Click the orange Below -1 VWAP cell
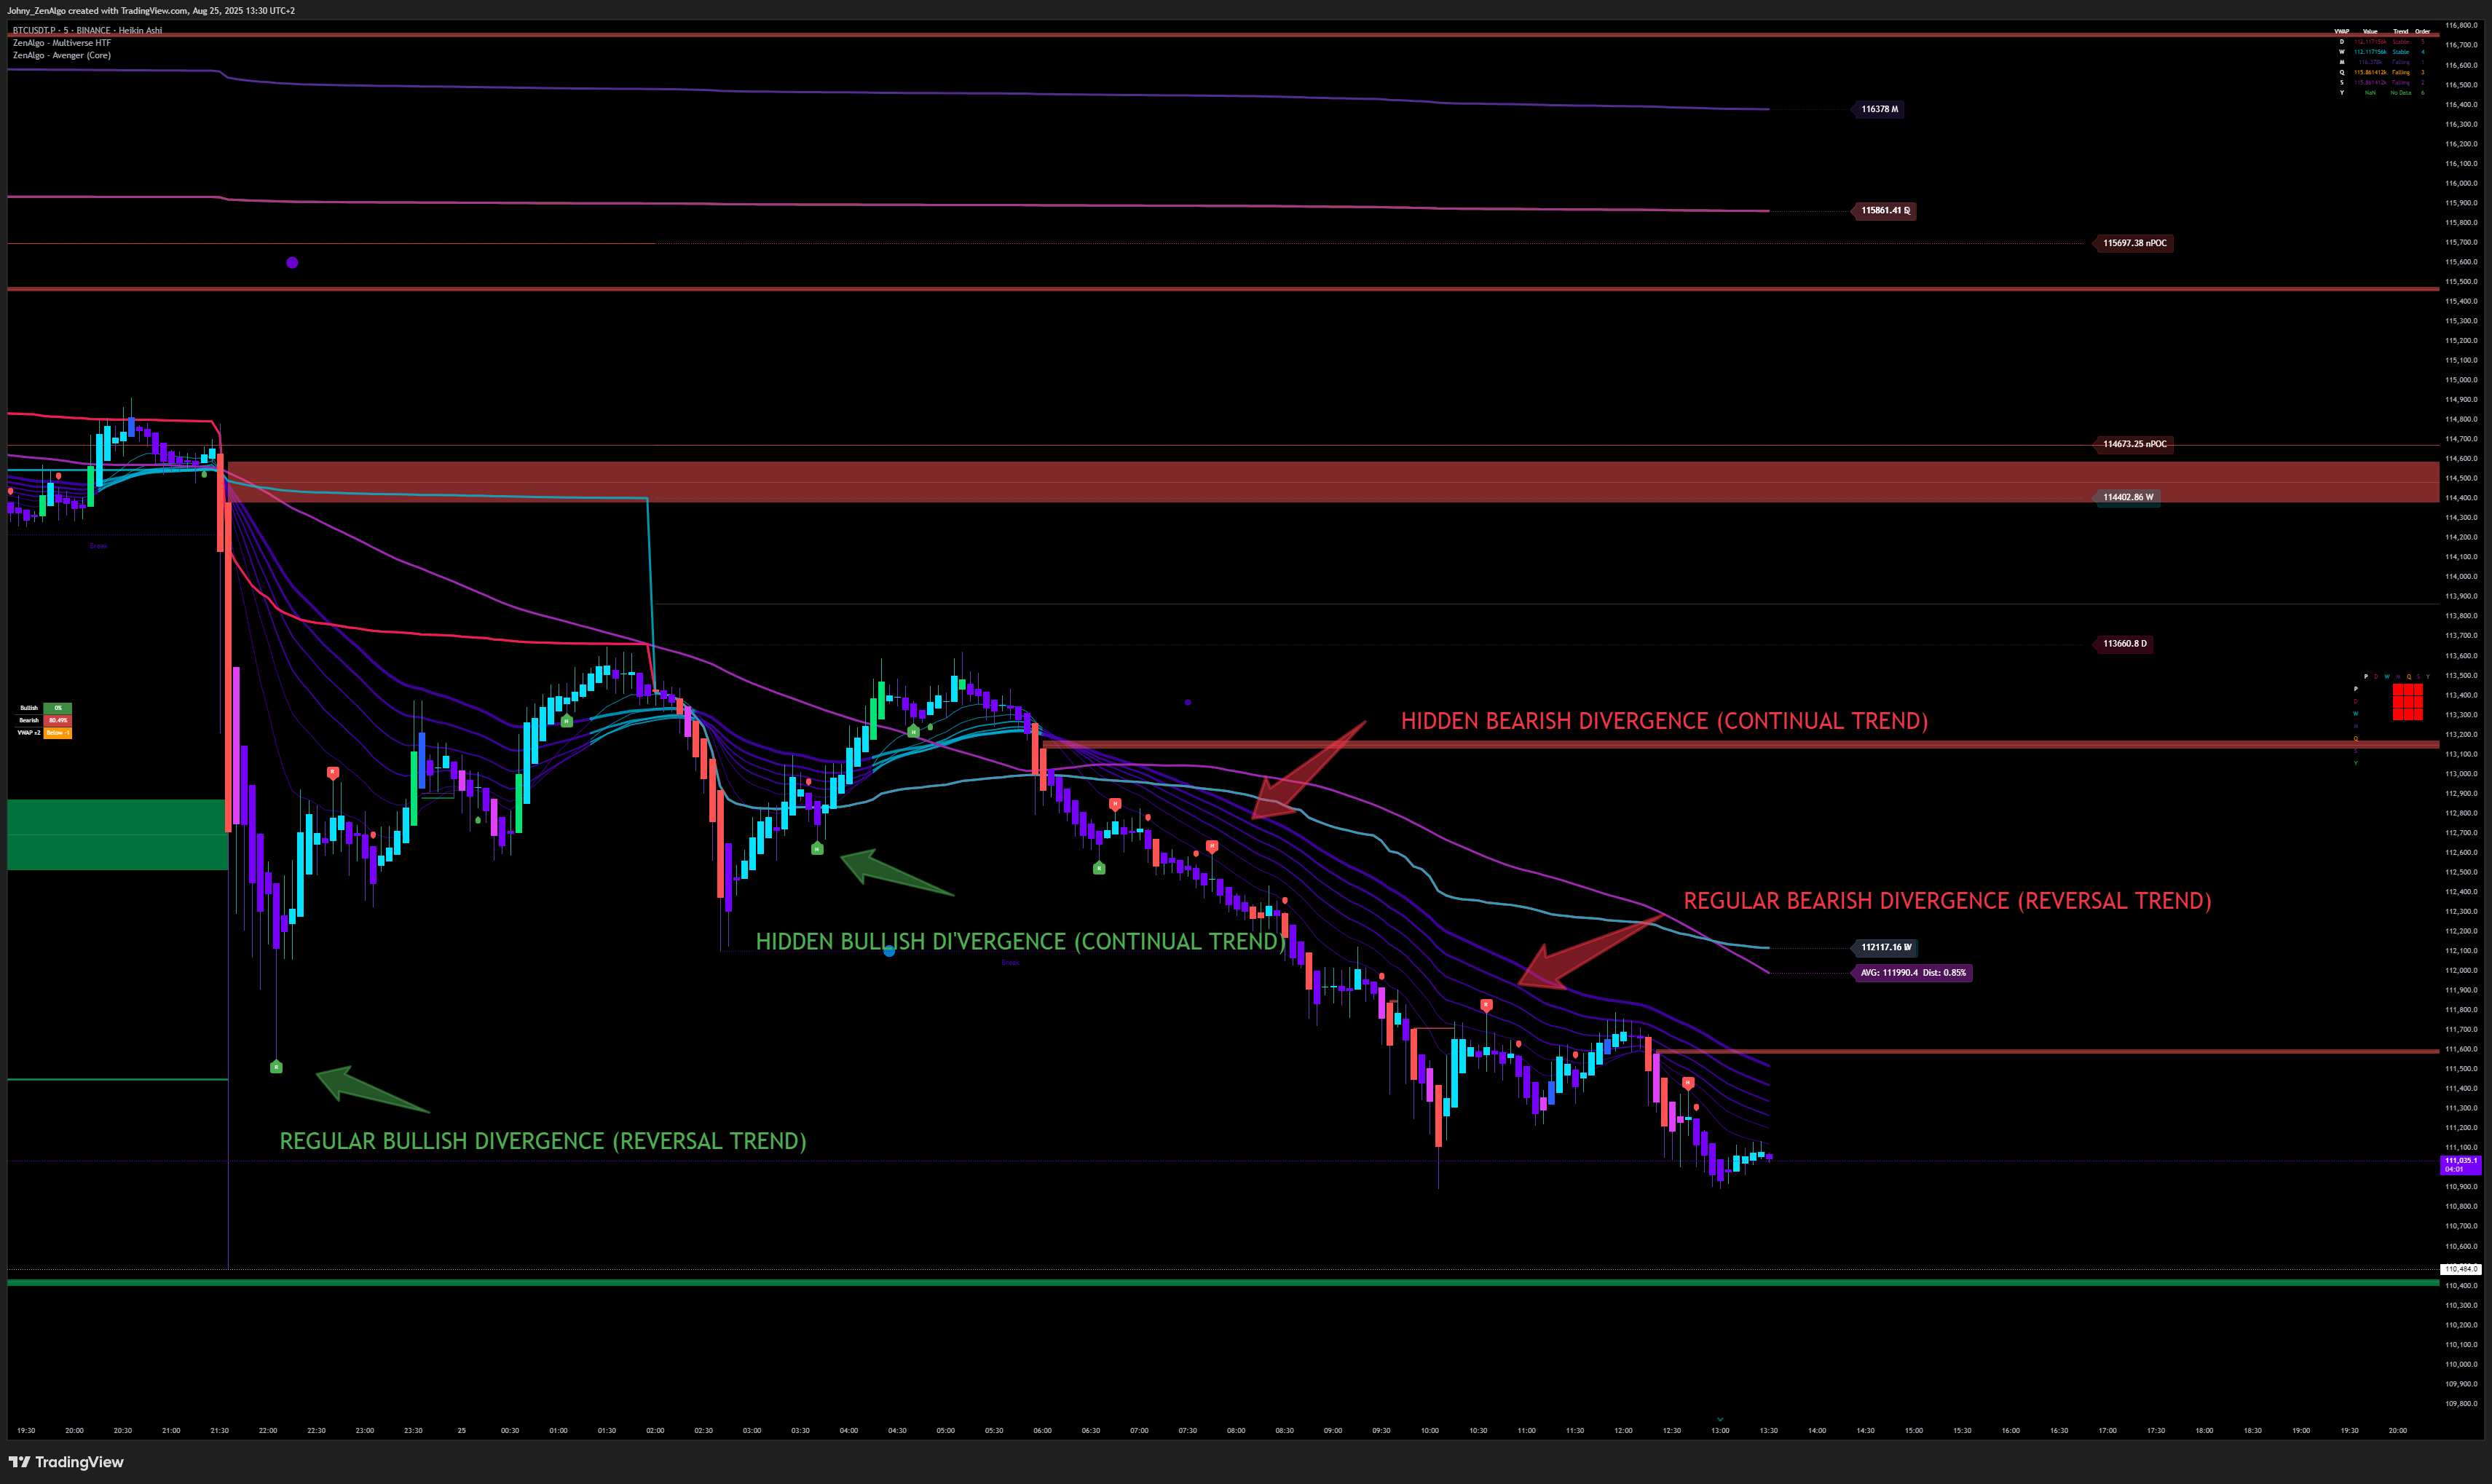 click(x=58, y=733)
